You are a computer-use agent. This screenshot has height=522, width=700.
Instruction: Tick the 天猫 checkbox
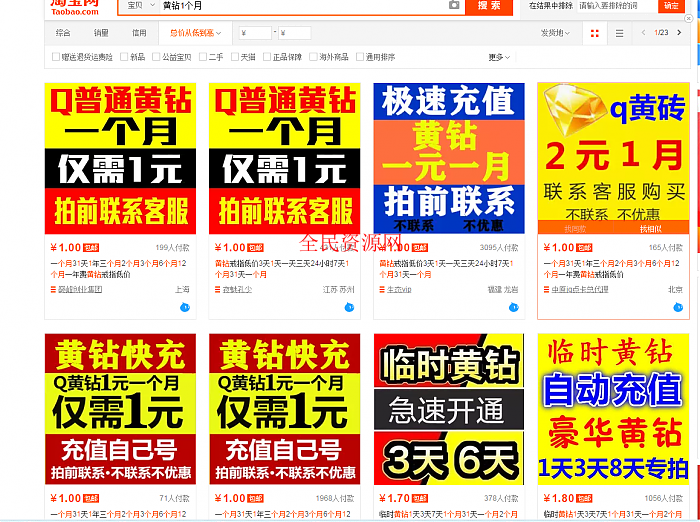coord(235,57)
